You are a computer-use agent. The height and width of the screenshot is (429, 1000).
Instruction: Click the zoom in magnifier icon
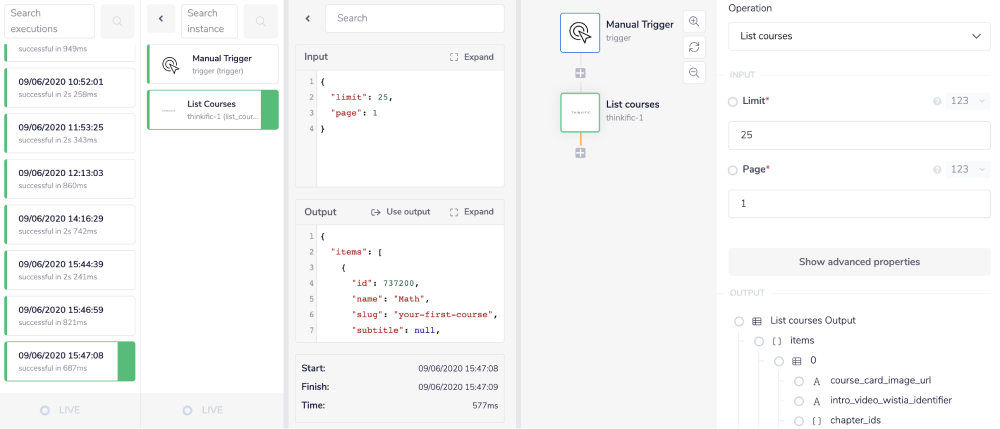(694, 22)
